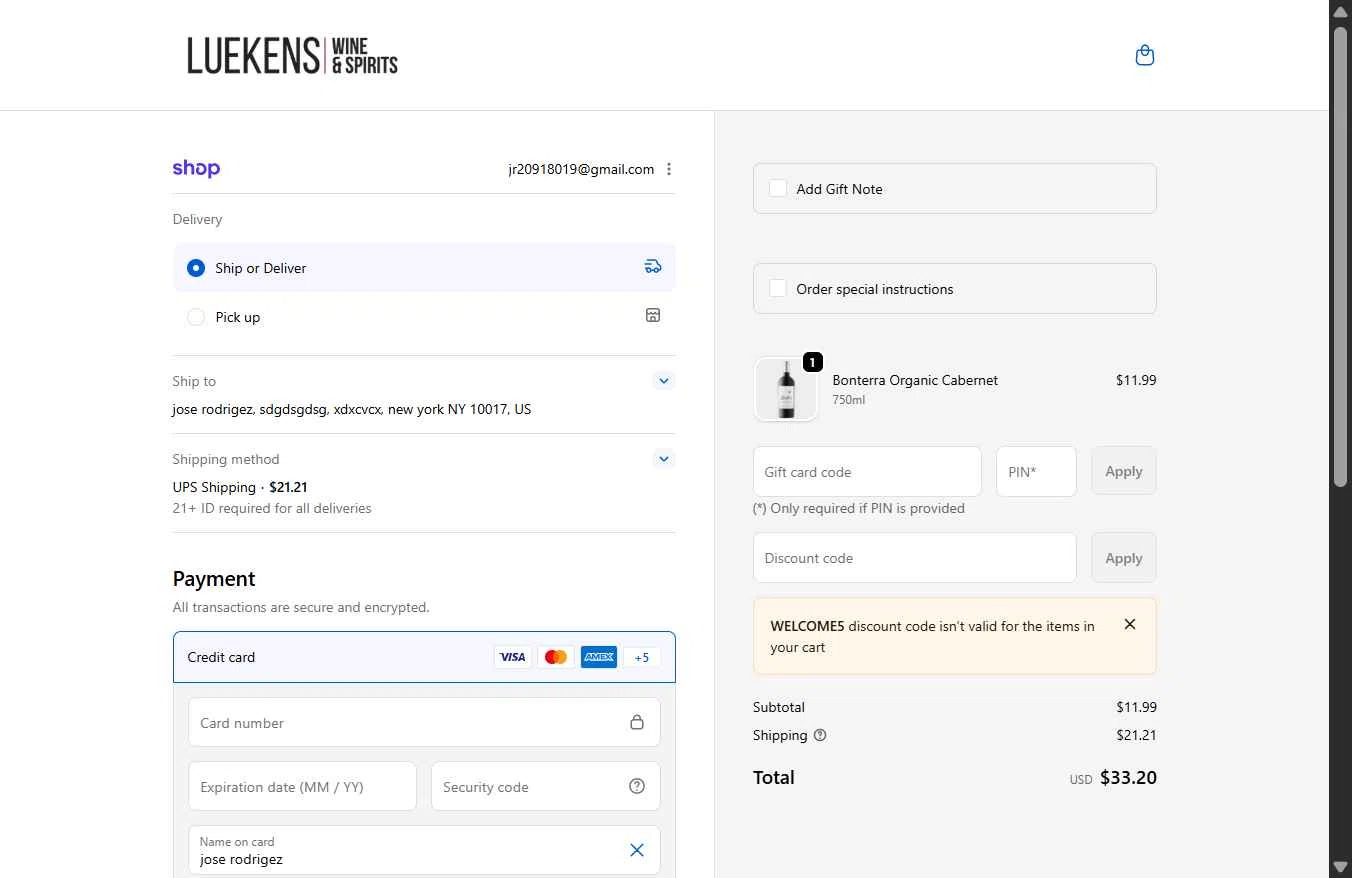Click the Luekens Wine & Spirits logo
This screenshot has height=878, width=1352.
(292, 56)
